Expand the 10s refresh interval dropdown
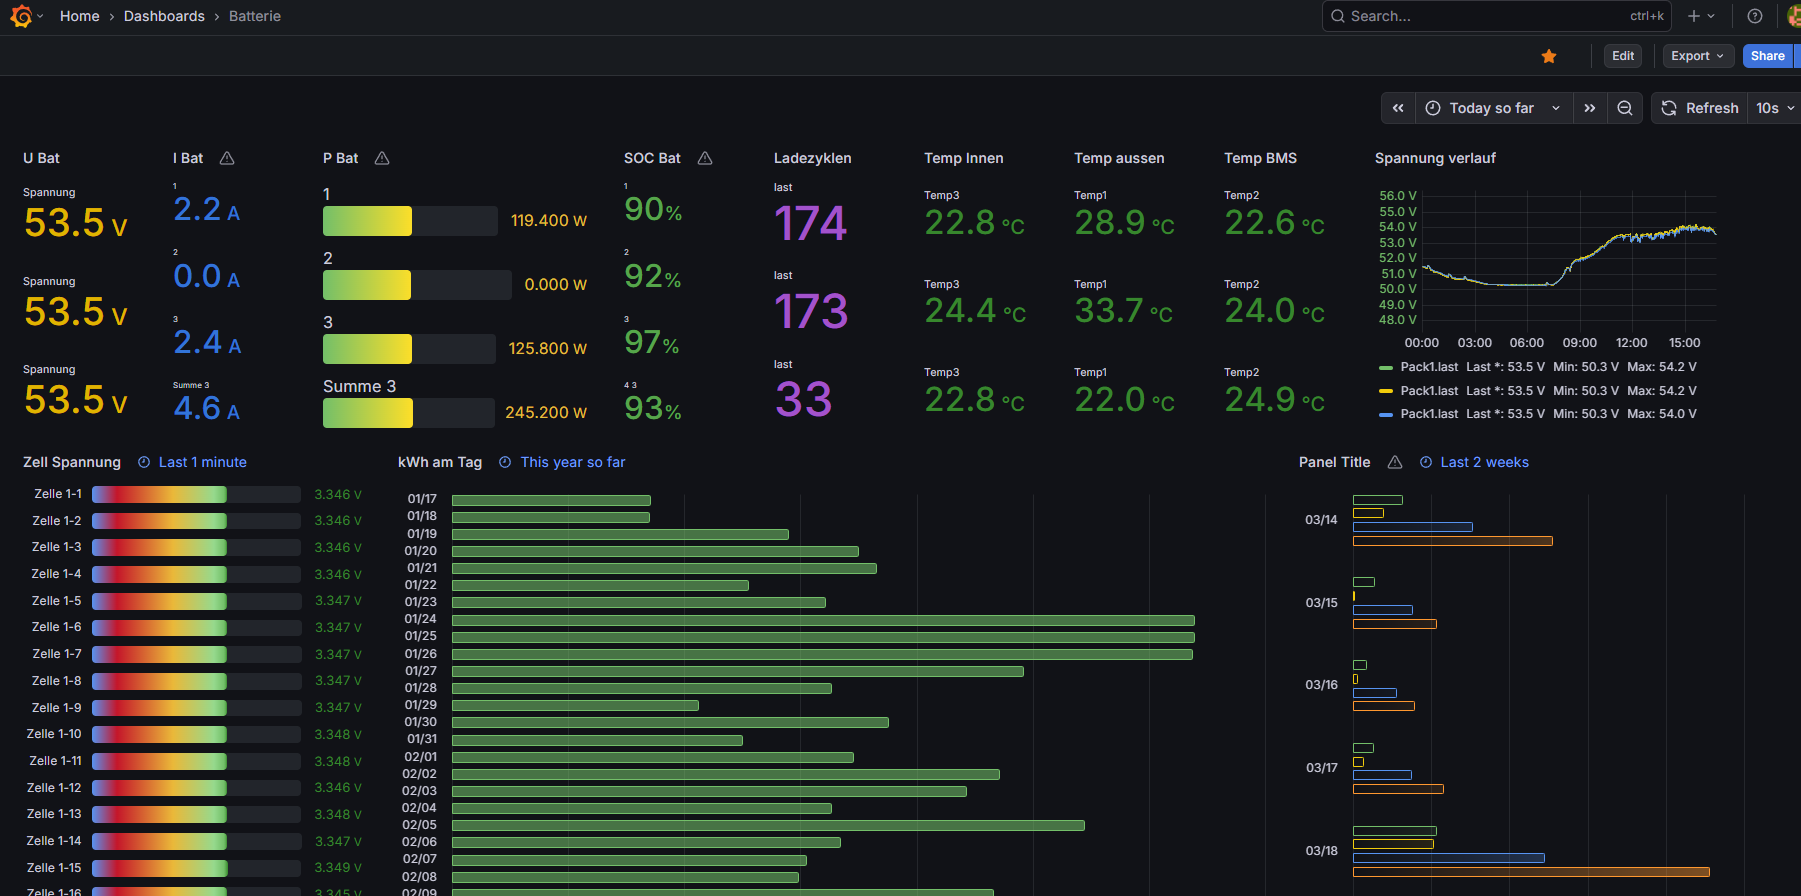 [x=1775, y=108]
